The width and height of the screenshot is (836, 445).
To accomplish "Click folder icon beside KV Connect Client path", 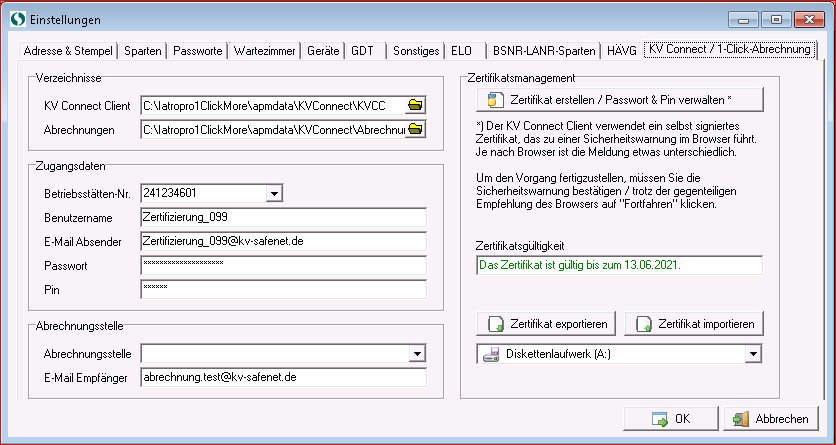I will [416, 104].
